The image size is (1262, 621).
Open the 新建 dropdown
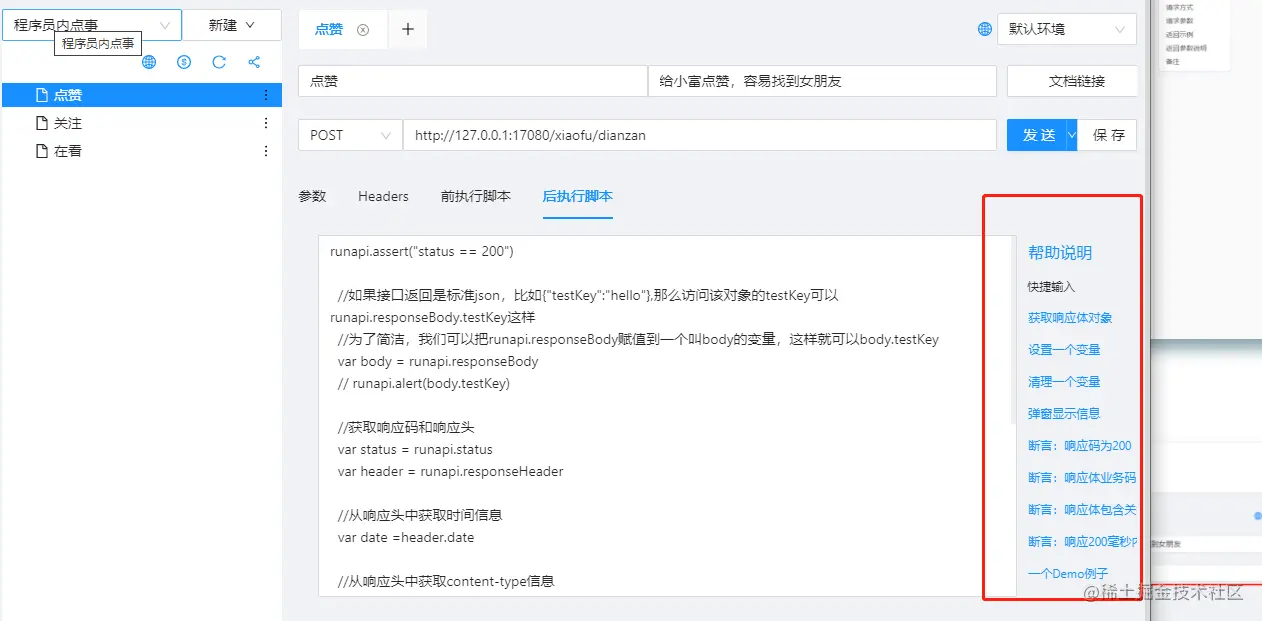point(232,25)
